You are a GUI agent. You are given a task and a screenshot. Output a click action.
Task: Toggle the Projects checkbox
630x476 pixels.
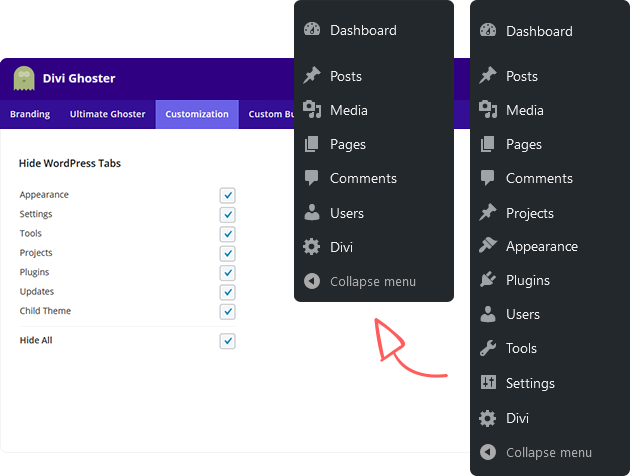pyautogui.click(x=227, y=253)
